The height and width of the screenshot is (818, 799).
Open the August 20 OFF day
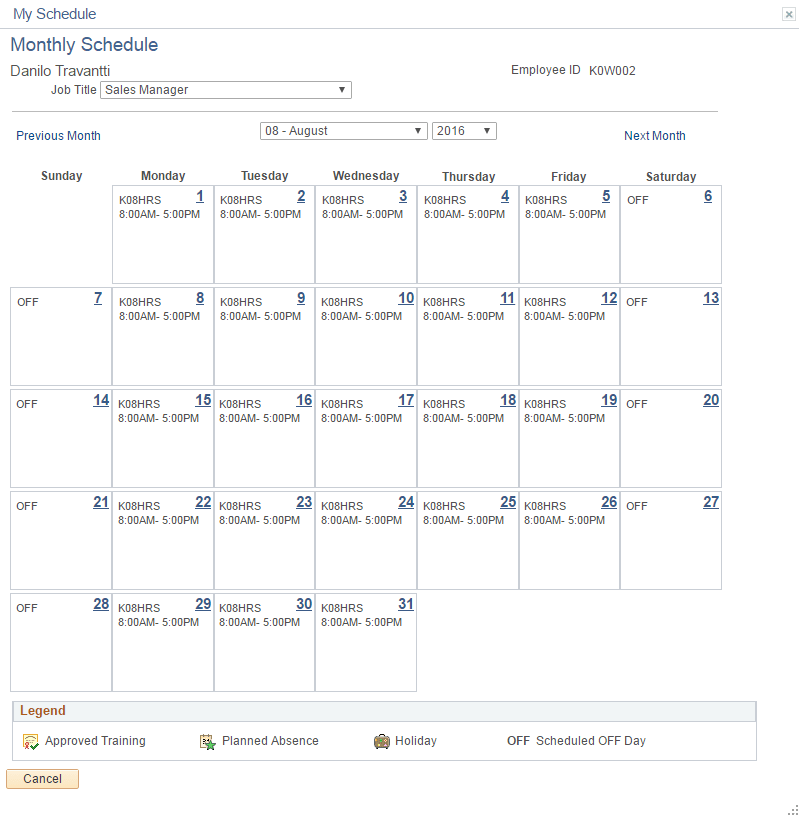point(710,400)
